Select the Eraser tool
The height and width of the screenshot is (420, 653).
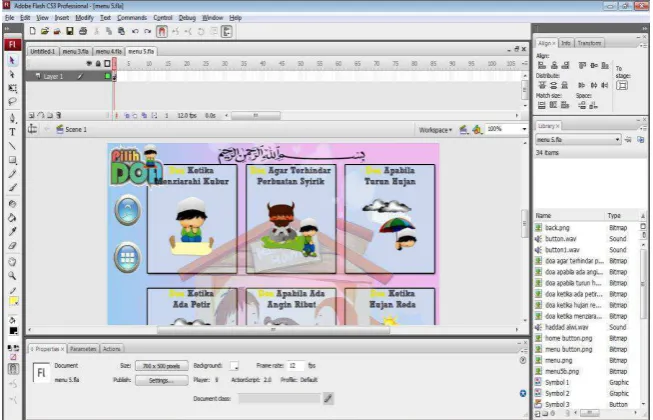click(x=12, y=246)
